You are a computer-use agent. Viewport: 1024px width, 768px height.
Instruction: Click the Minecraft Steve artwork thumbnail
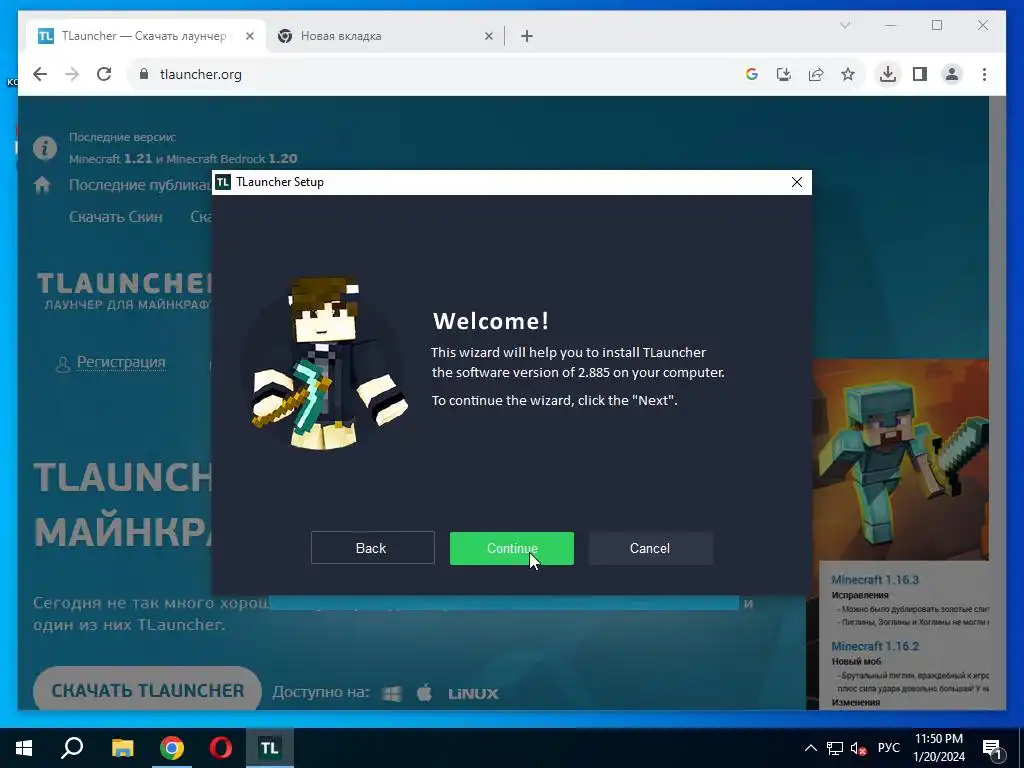click(901, 459)
